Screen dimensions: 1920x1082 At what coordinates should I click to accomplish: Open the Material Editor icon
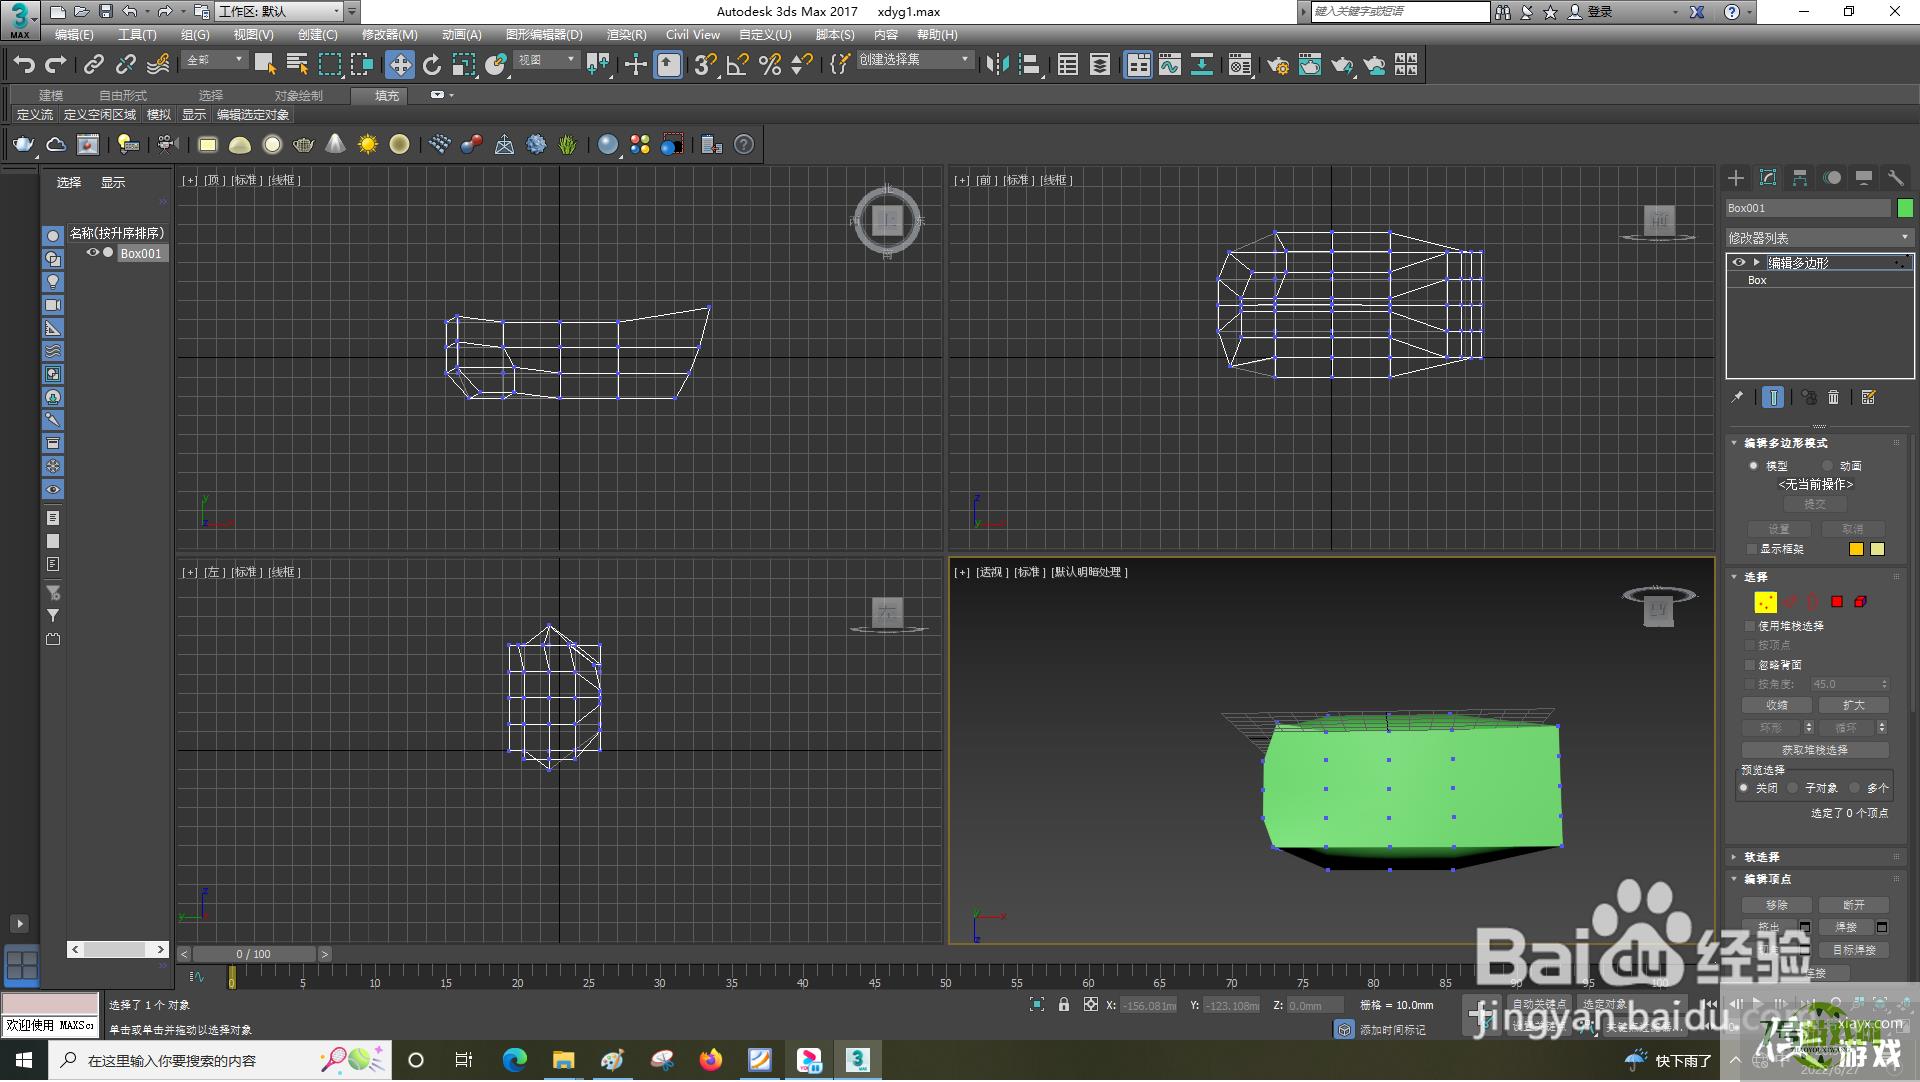click(1240, 65)
